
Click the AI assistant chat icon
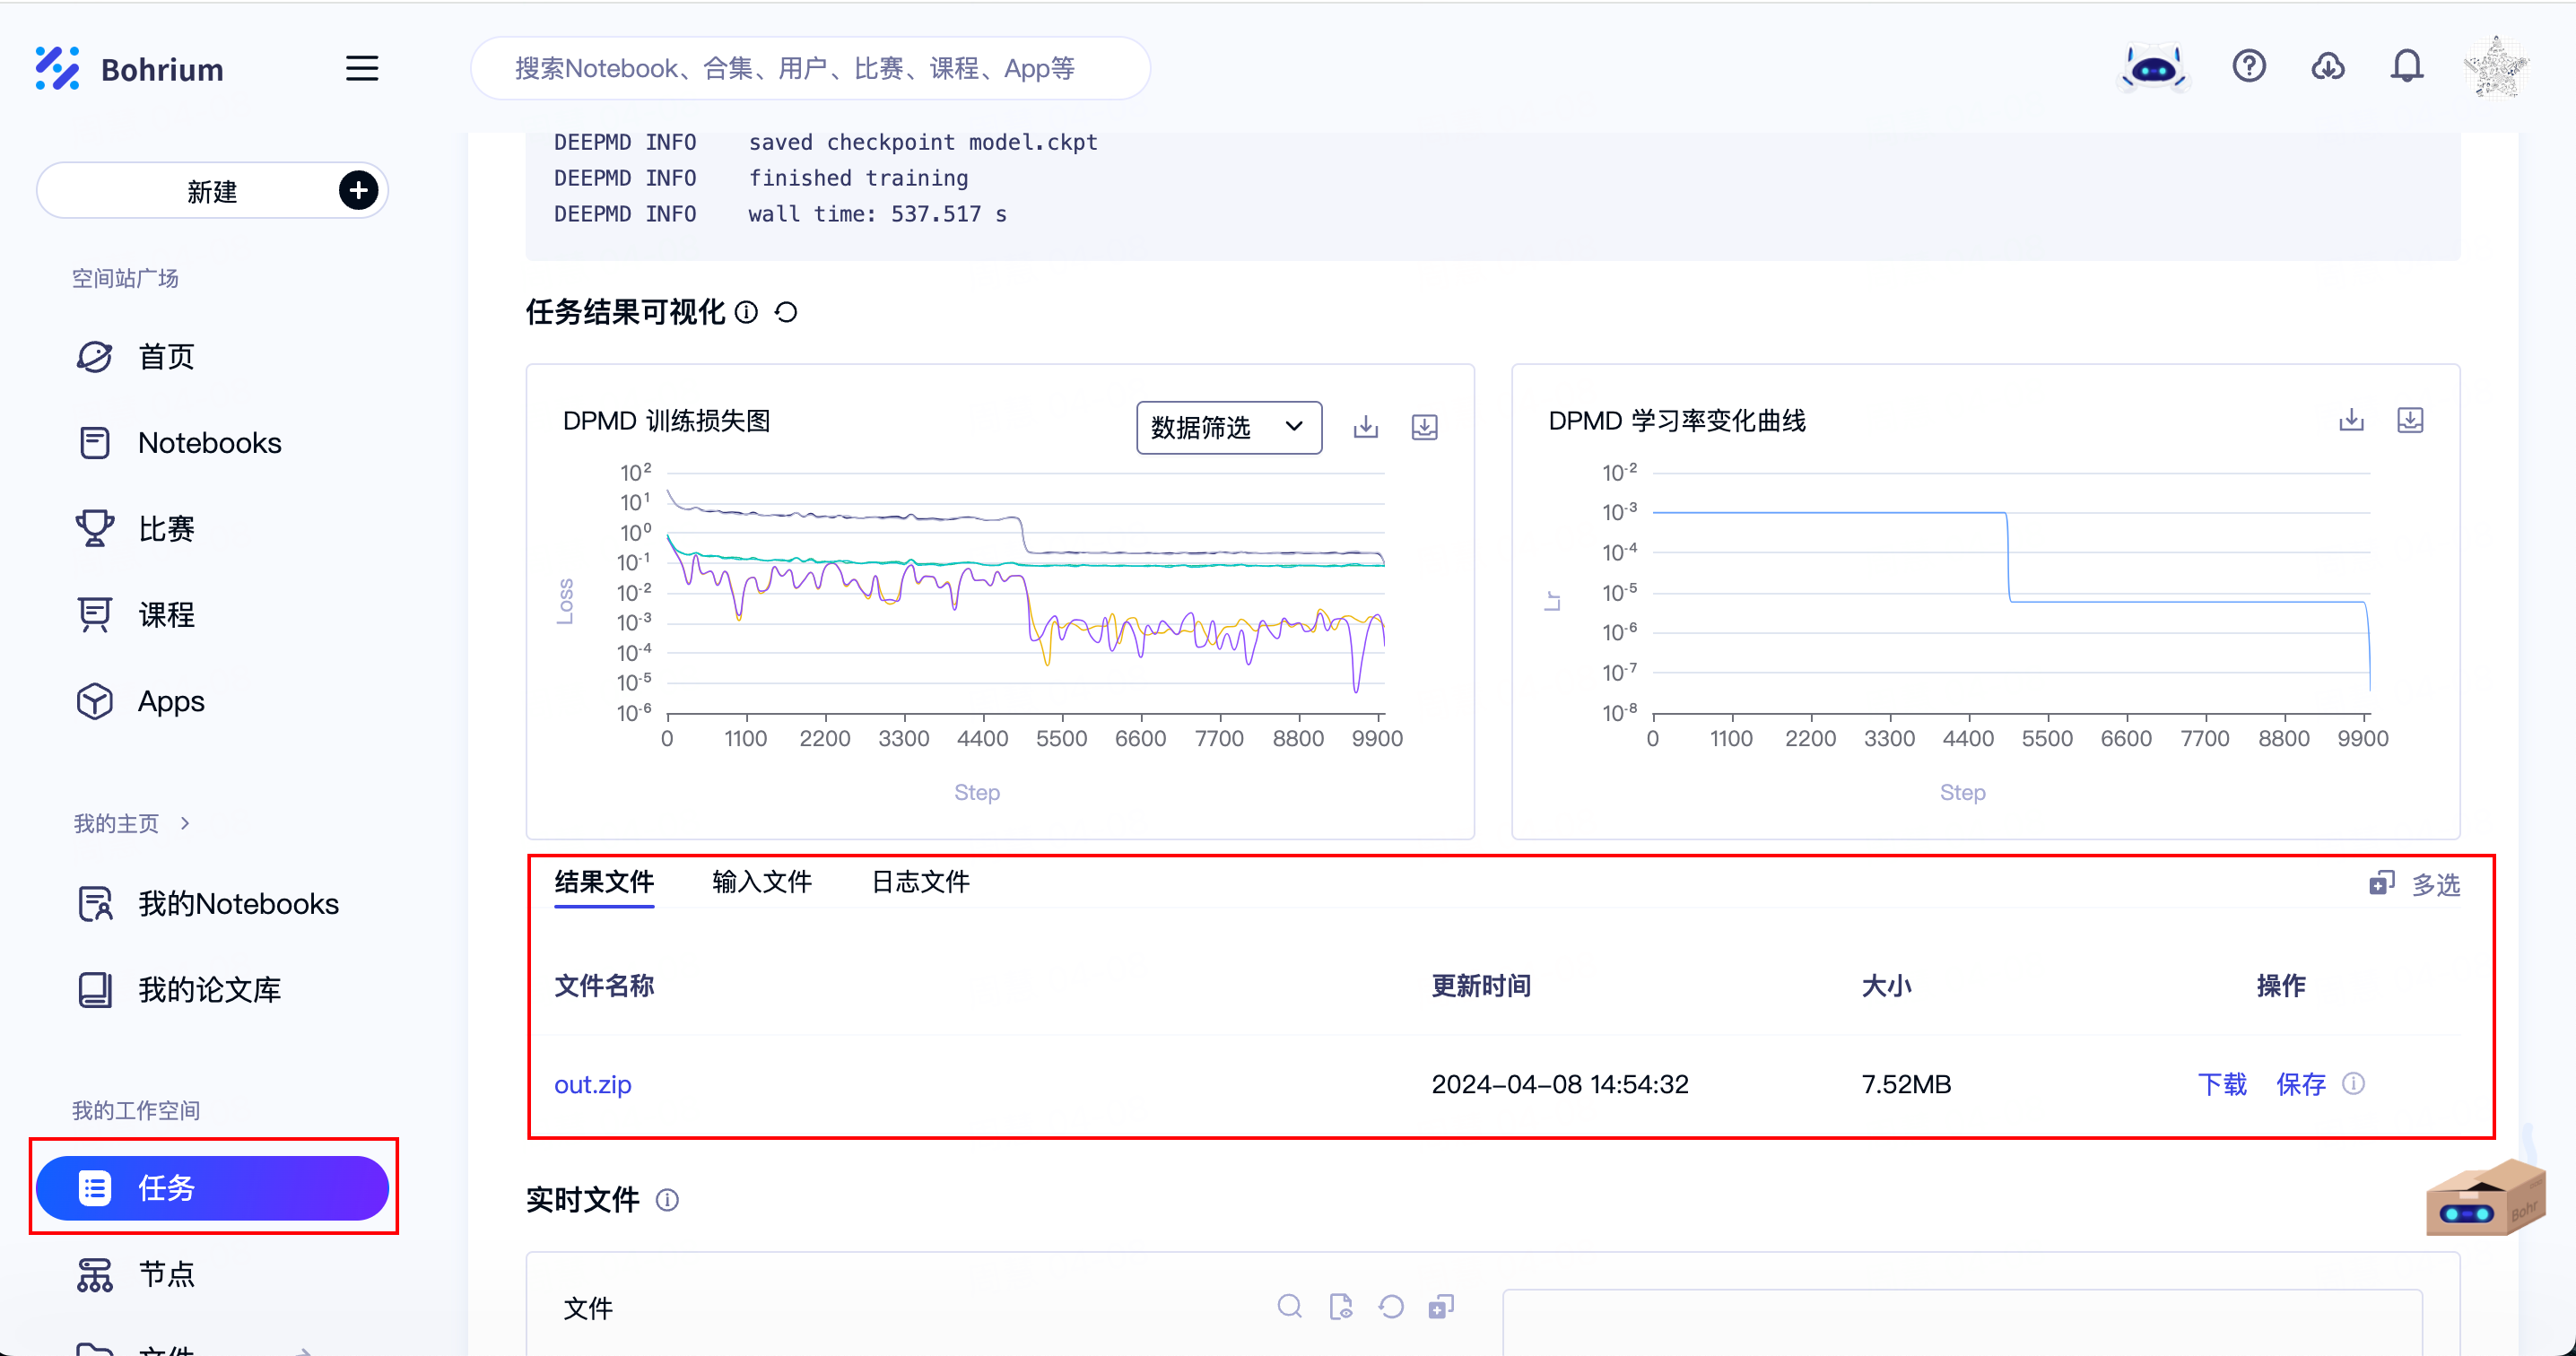coord(2155,68)
